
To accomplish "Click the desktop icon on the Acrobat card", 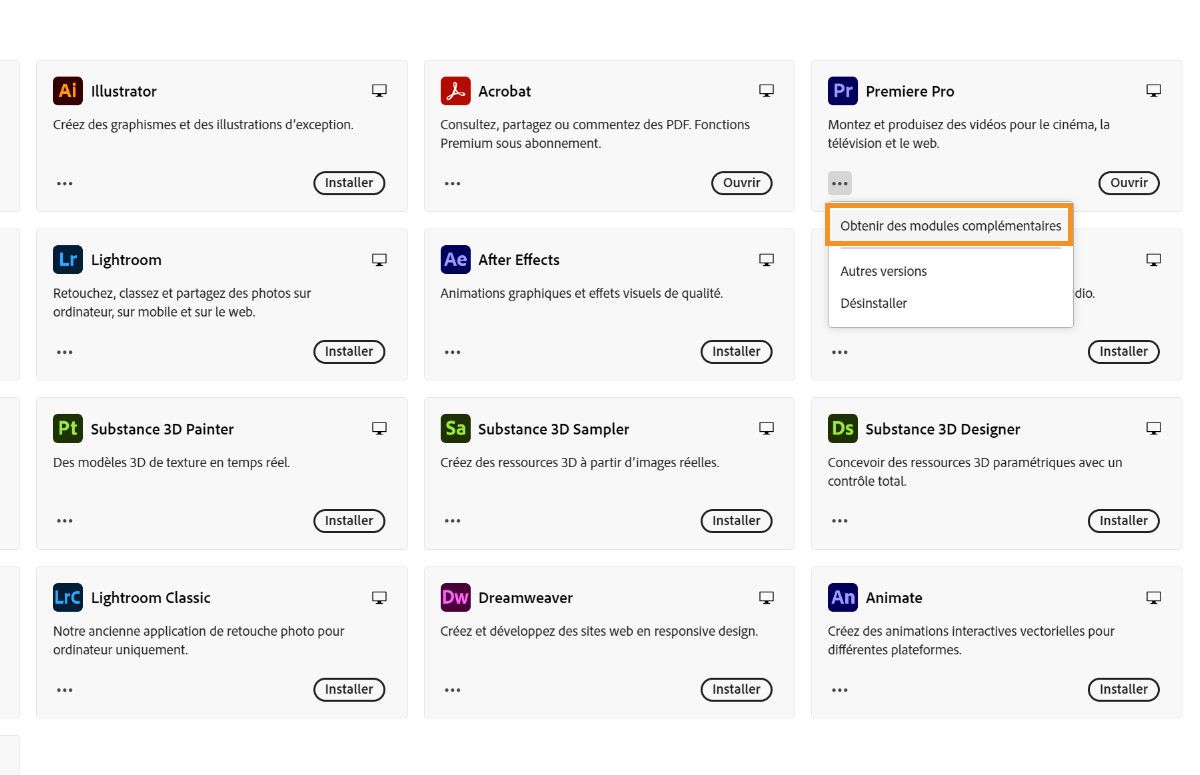I will (766, 89).
